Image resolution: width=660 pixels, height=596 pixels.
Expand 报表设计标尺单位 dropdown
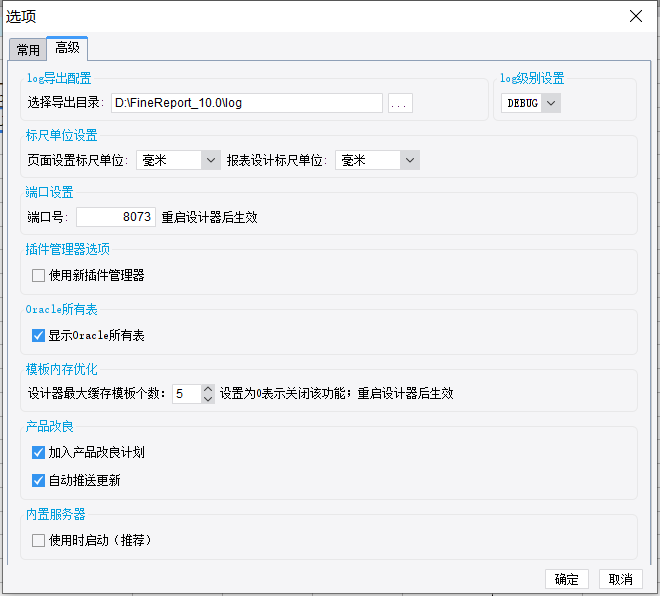coord(378,160)
